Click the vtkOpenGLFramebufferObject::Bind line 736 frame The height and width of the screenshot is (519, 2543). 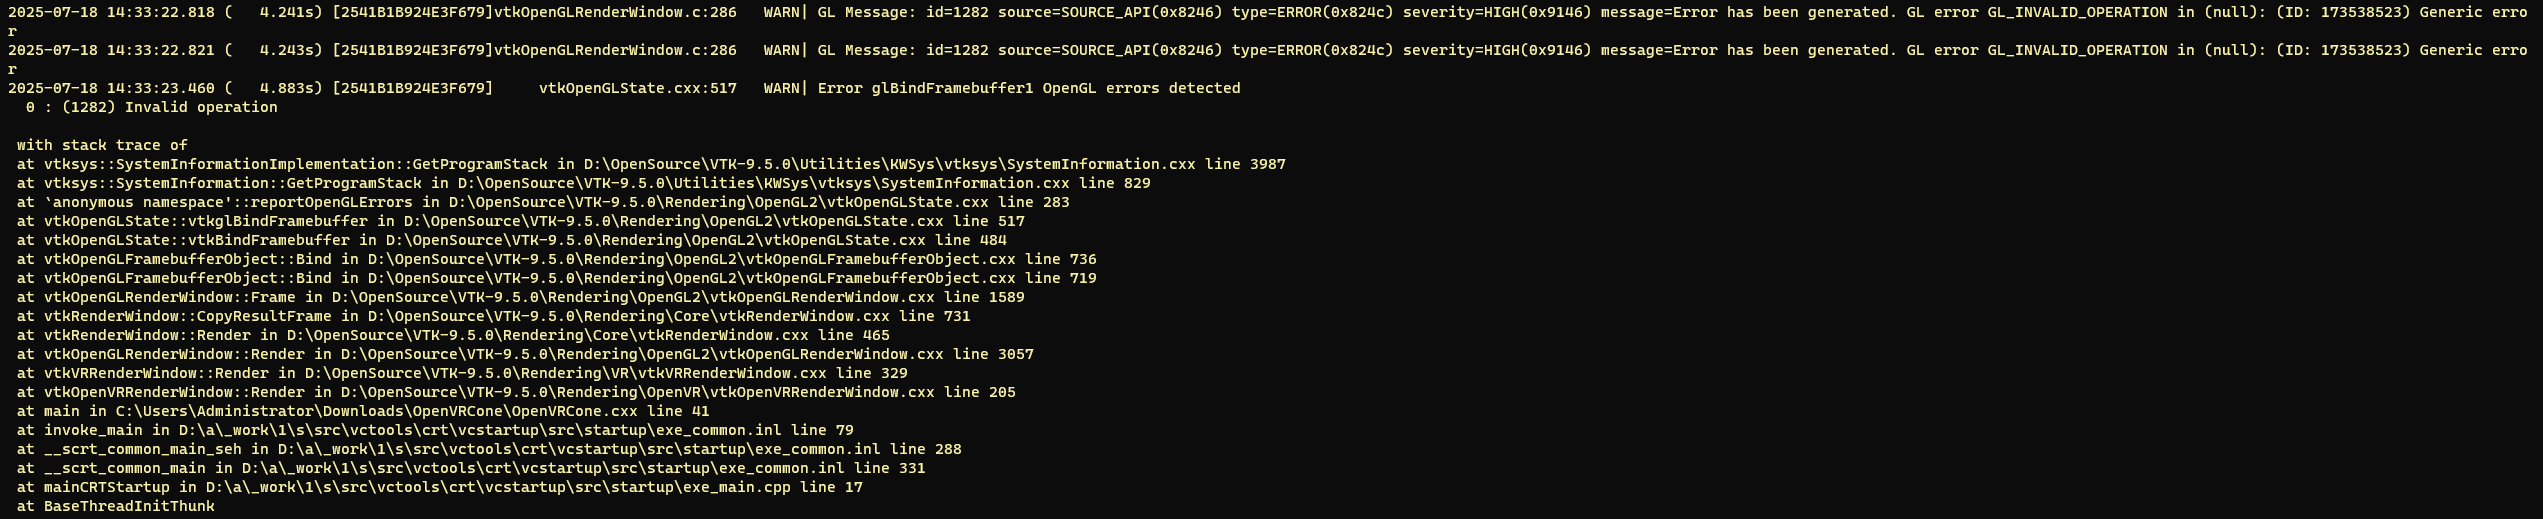tap(557, 259)
